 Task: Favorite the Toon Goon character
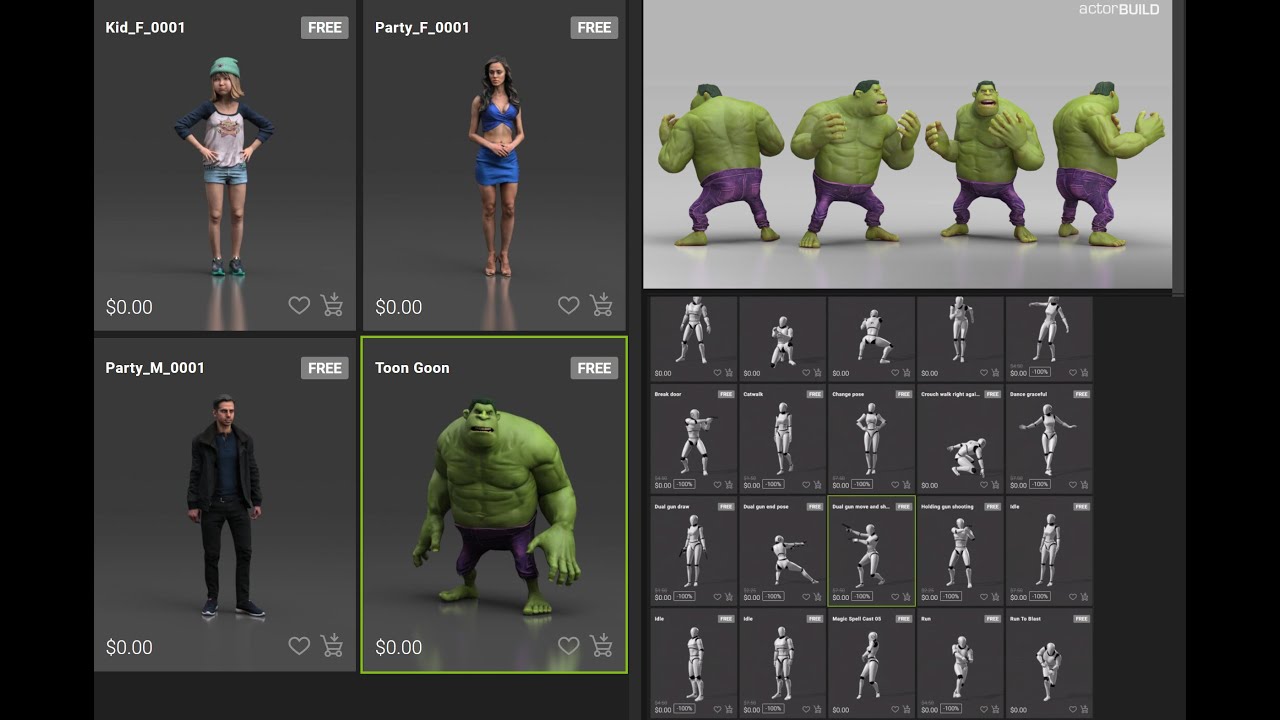point(568,646)
